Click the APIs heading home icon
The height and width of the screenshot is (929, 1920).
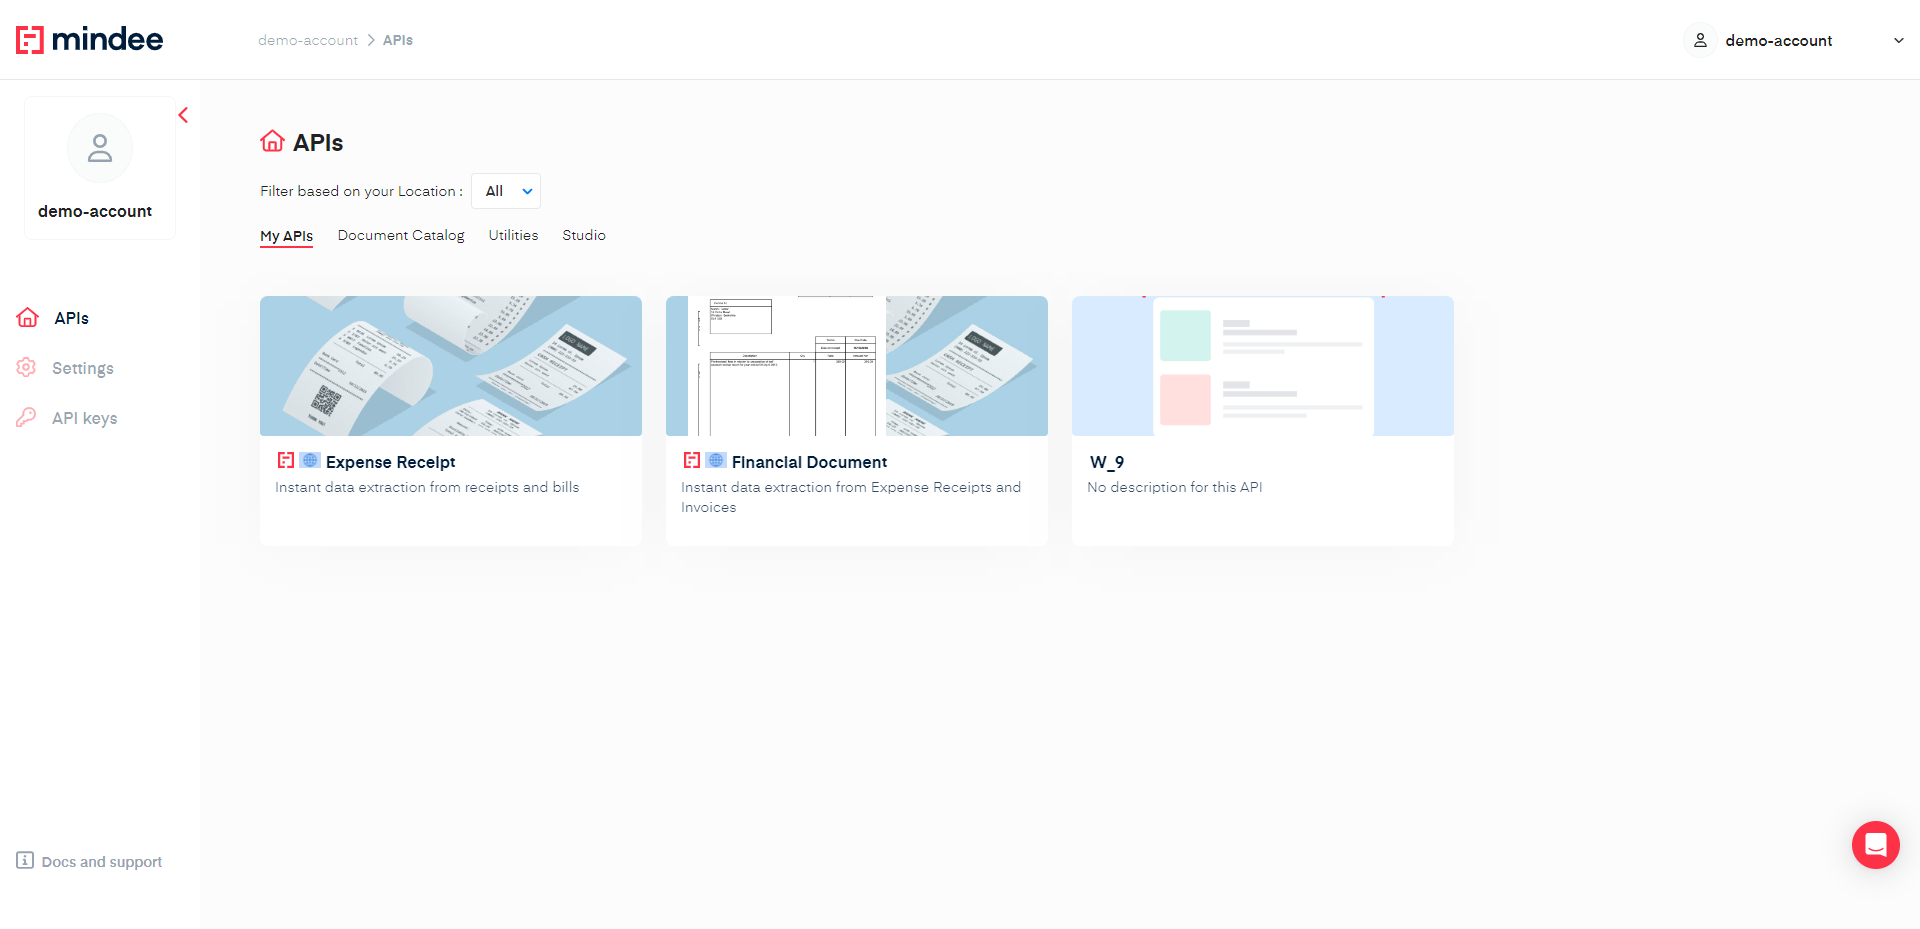click(273, 141)
